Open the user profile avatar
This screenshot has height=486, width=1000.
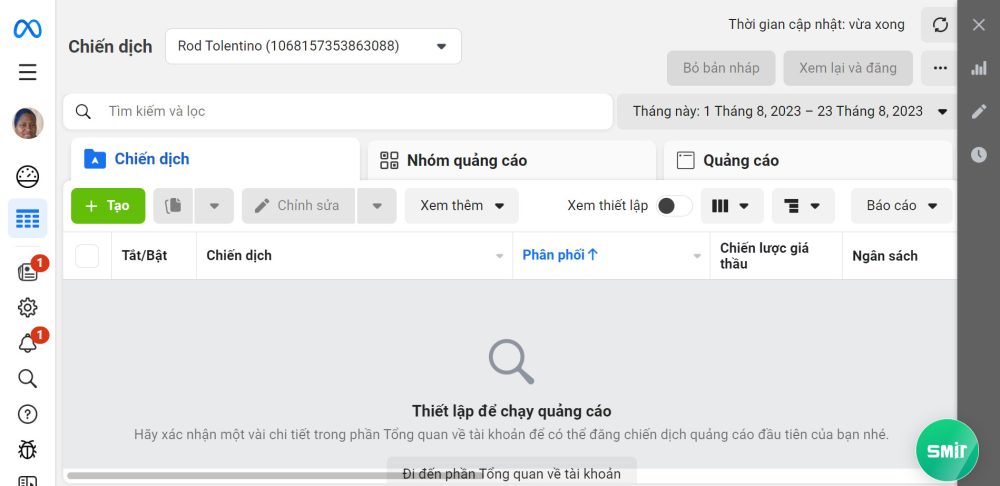(x=28, y=123)
